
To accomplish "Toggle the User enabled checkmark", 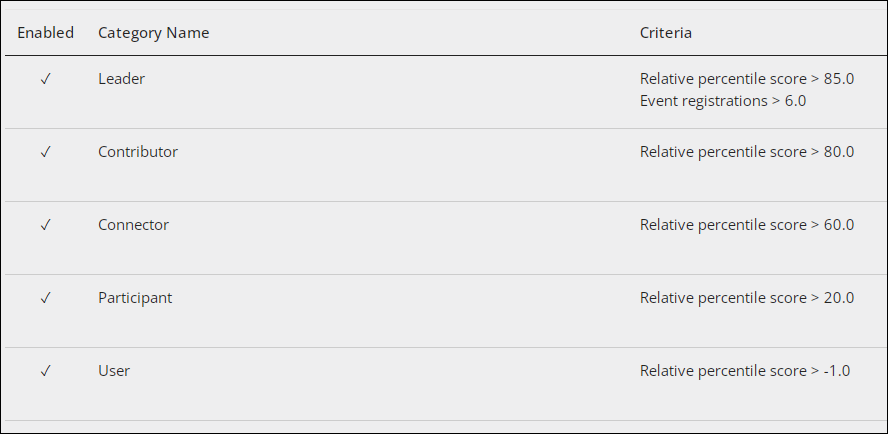I will coord(46,371).
